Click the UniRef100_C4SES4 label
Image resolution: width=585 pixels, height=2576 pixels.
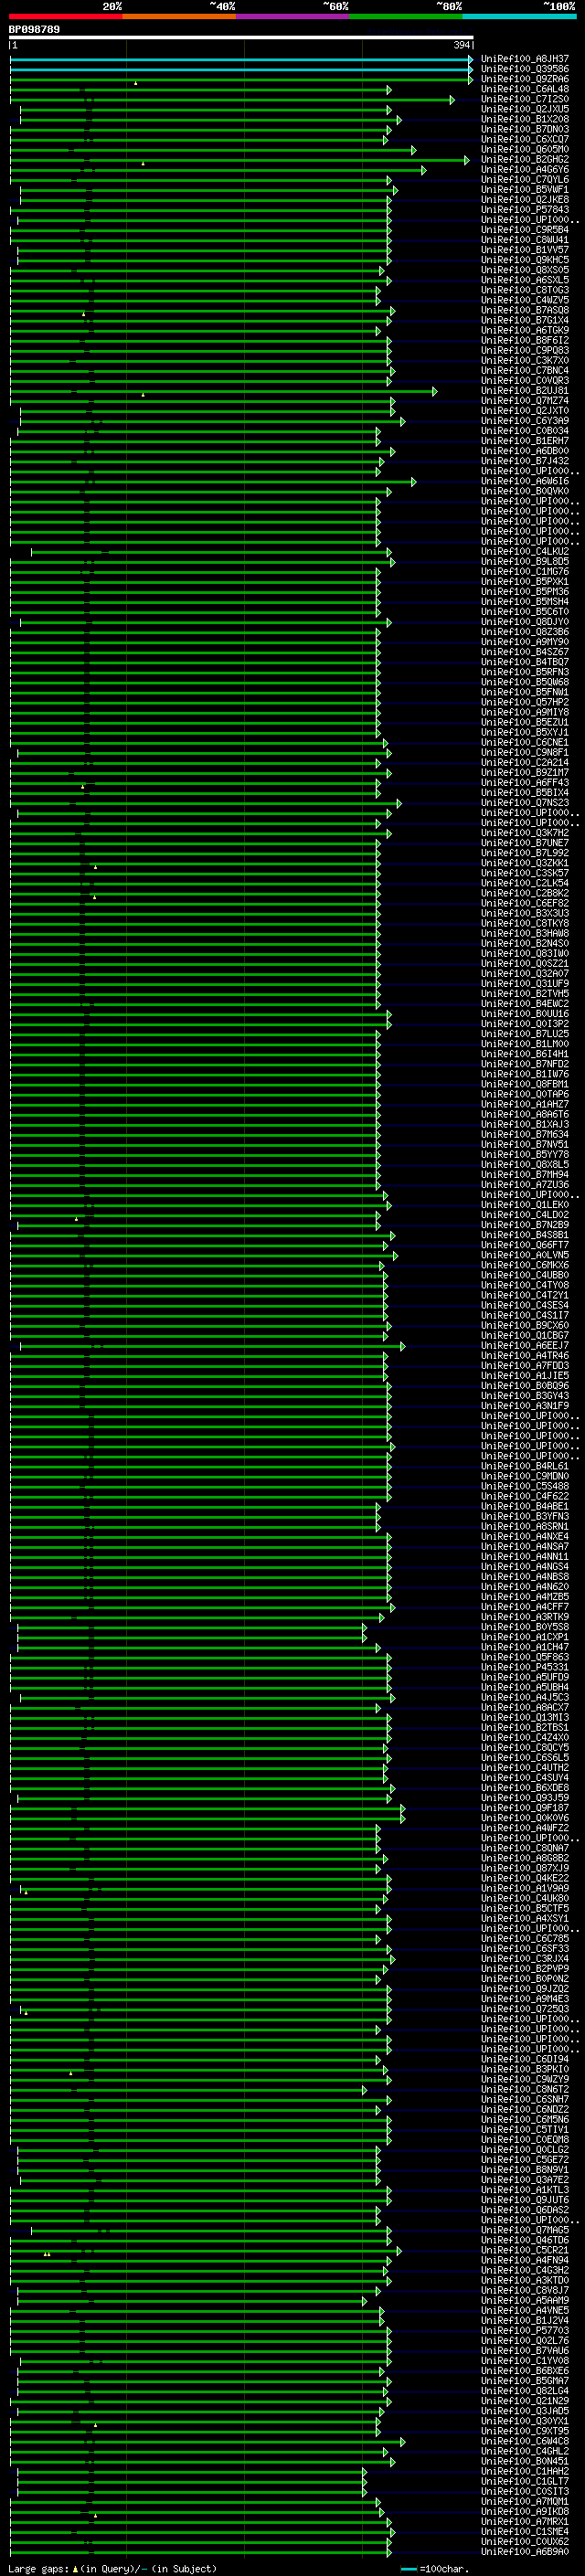tap(525, 1305)
